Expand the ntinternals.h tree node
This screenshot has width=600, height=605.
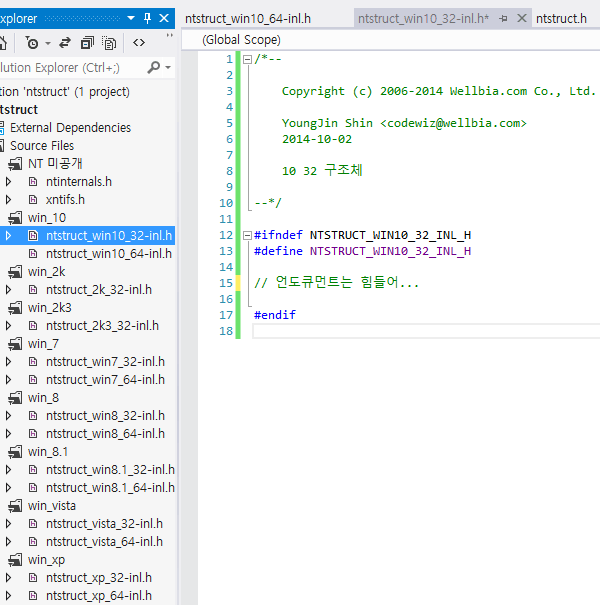[9, 182]
